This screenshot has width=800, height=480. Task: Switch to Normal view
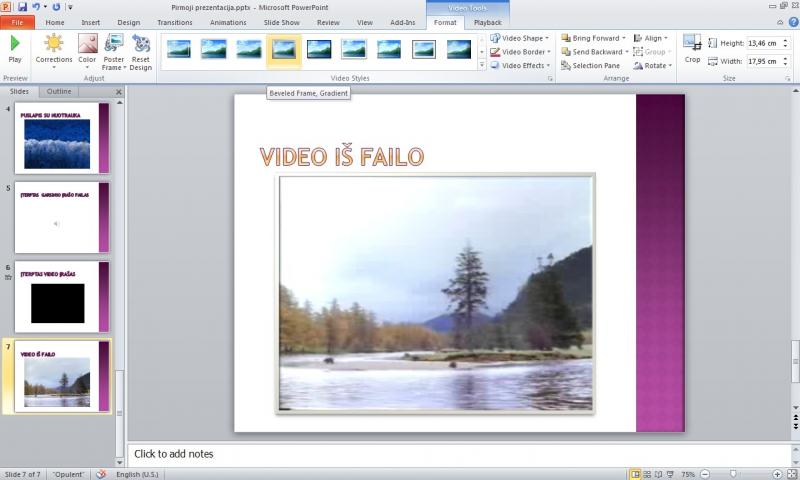635,474
